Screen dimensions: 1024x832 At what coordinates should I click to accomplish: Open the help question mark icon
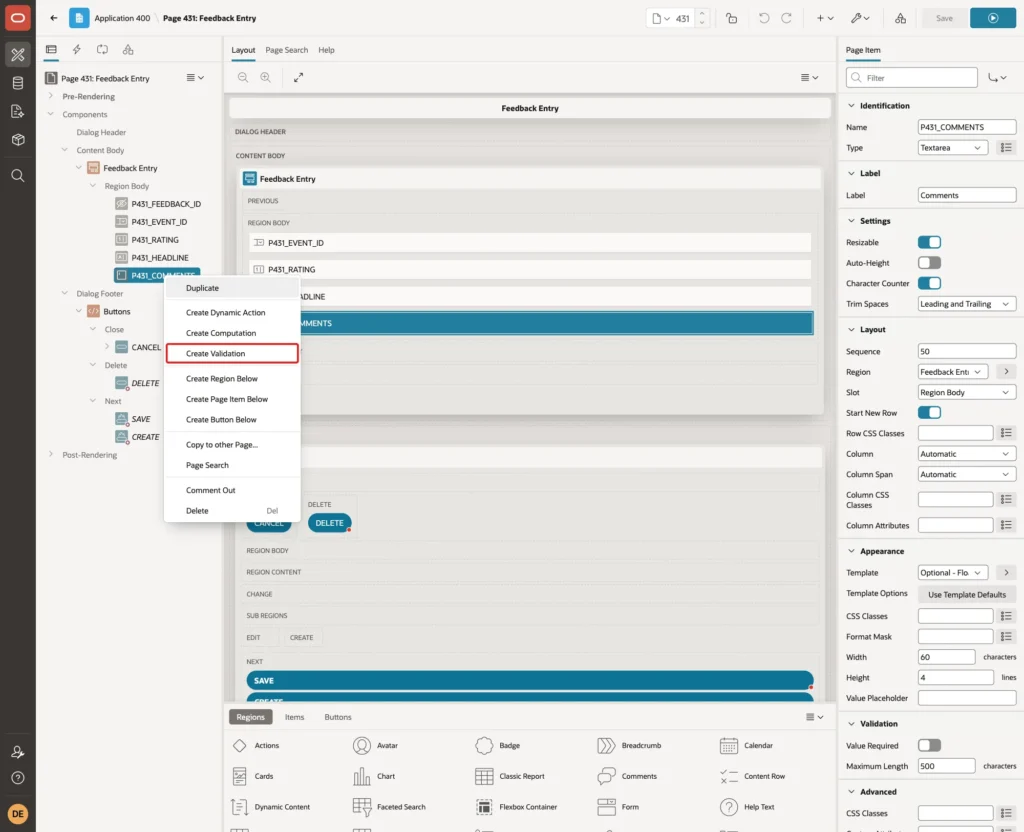pos(18,778)
